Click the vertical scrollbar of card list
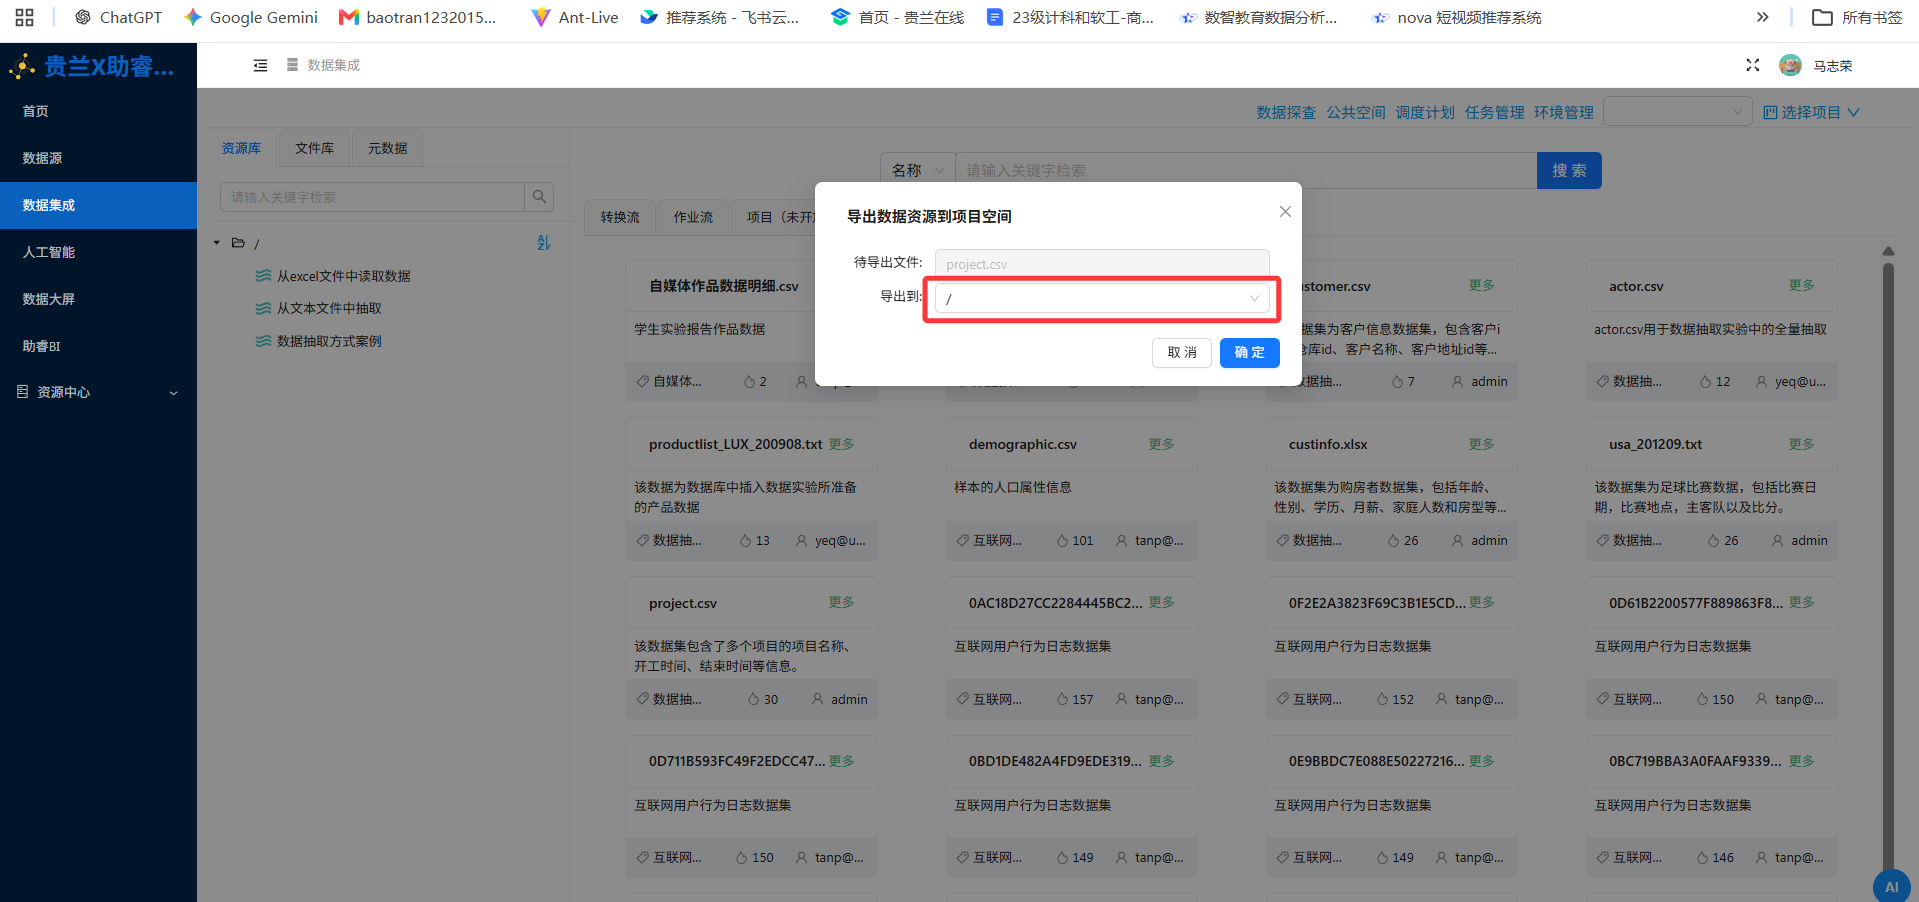The image size is (1919, 902). 1888,565
